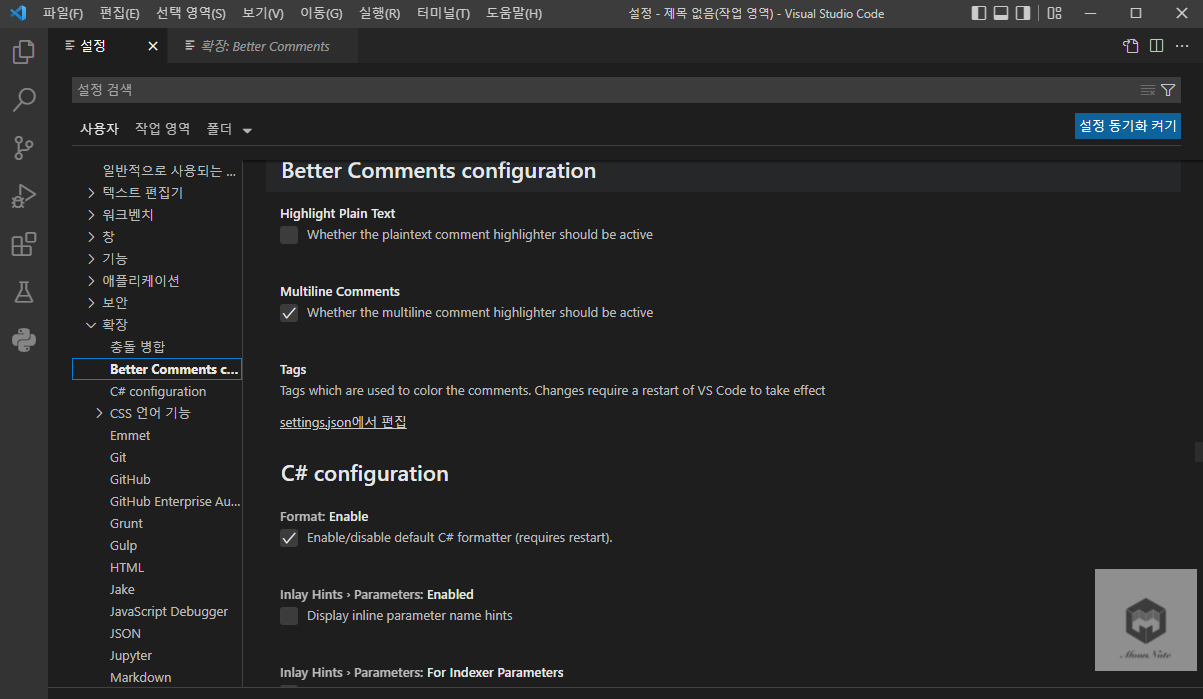Expand the 창 section
Image resolution: width=1203 pixels, height=699 pixels.
91,237
